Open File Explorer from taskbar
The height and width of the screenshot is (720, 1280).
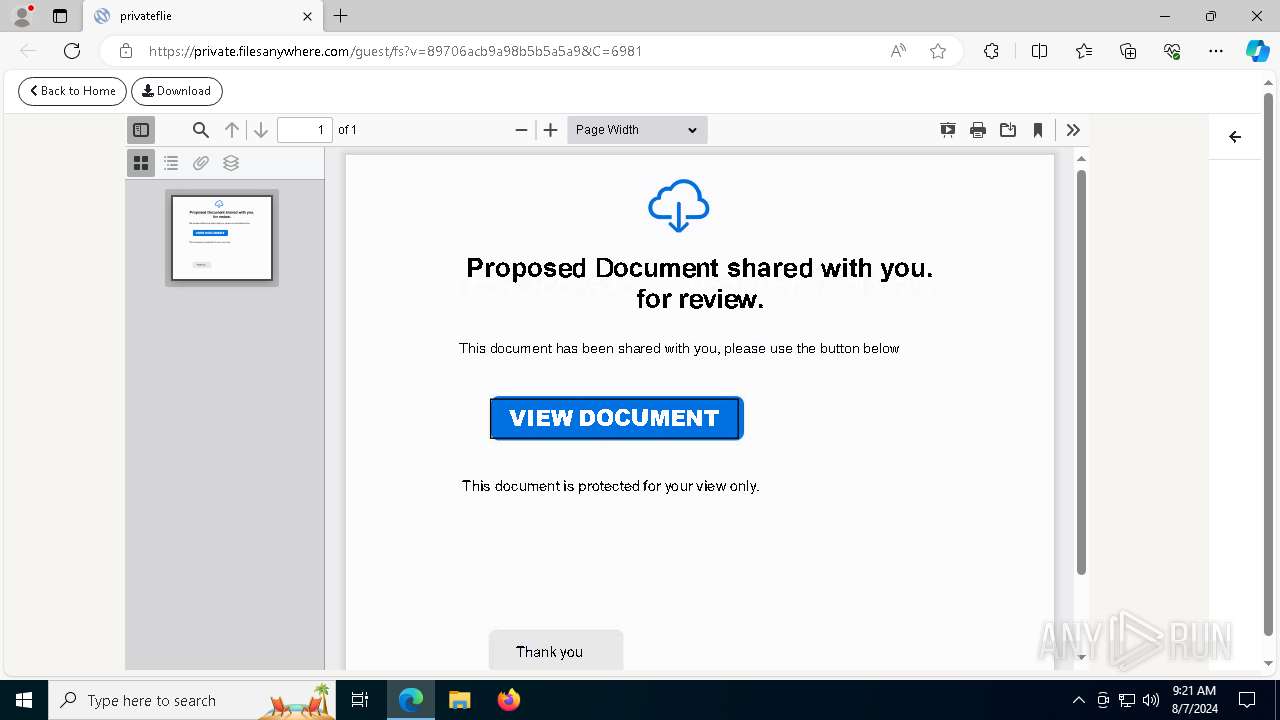459,700
